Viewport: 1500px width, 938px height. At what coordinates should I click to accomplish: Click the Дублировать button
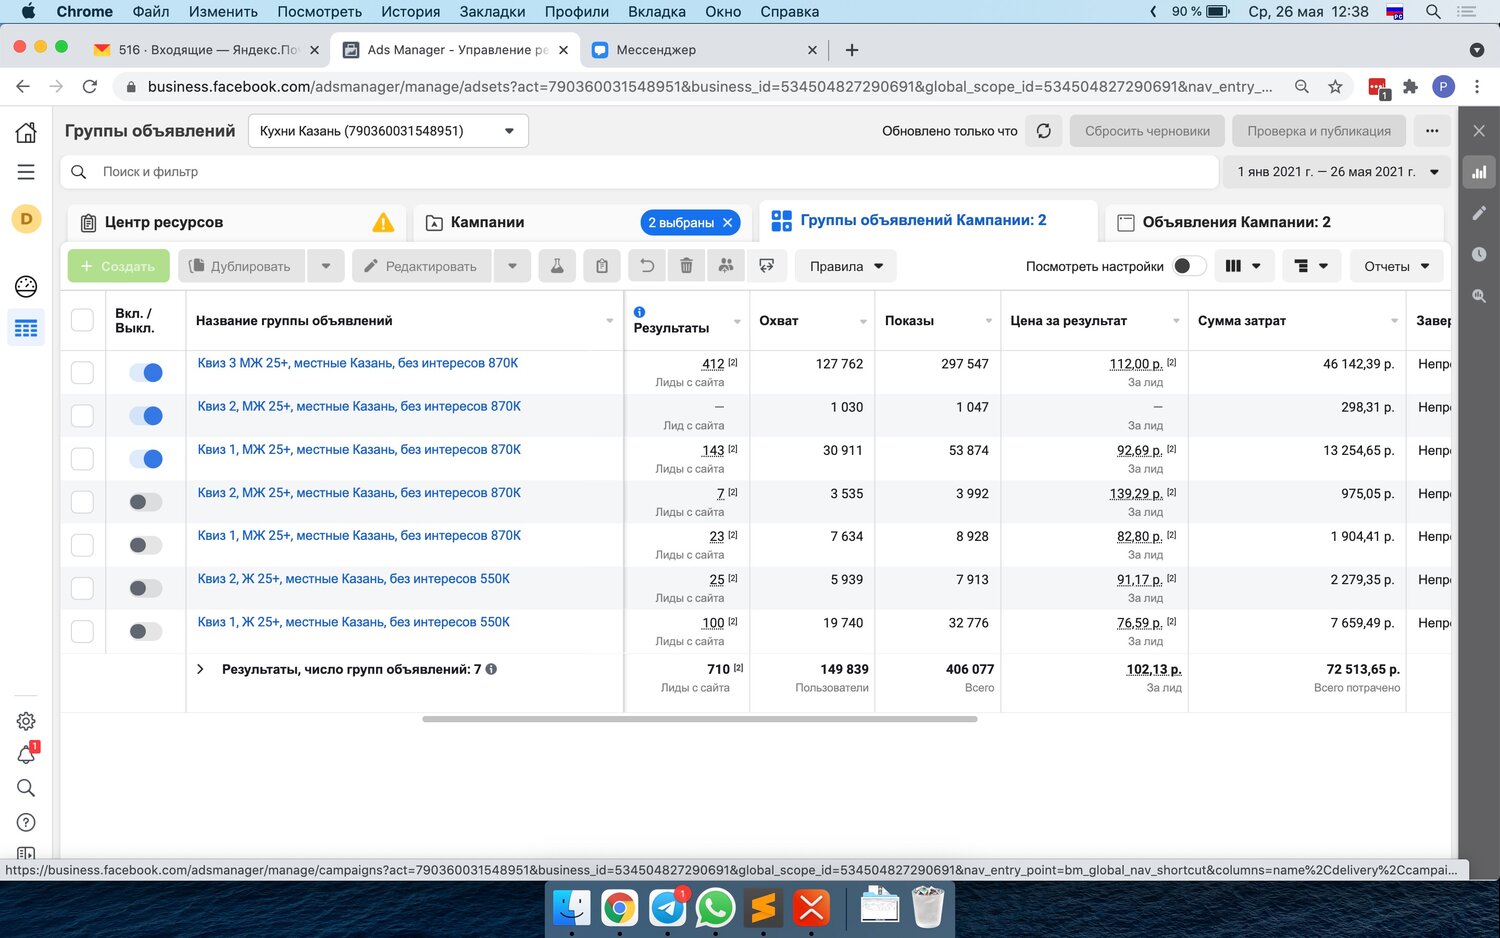pyautogui.click(x=242, y=266)
